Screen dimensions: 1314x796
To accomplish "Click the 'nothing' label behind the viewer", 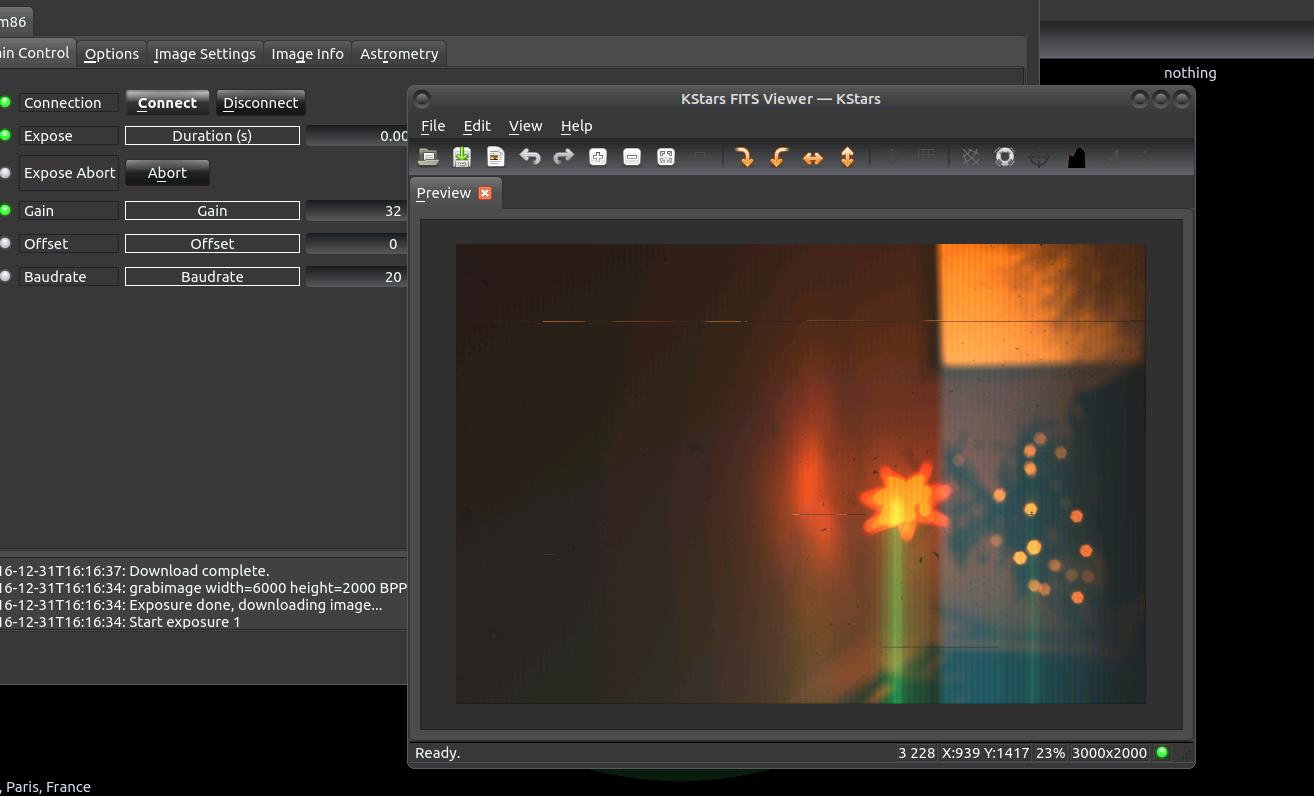I will [x=1190, y=73].
